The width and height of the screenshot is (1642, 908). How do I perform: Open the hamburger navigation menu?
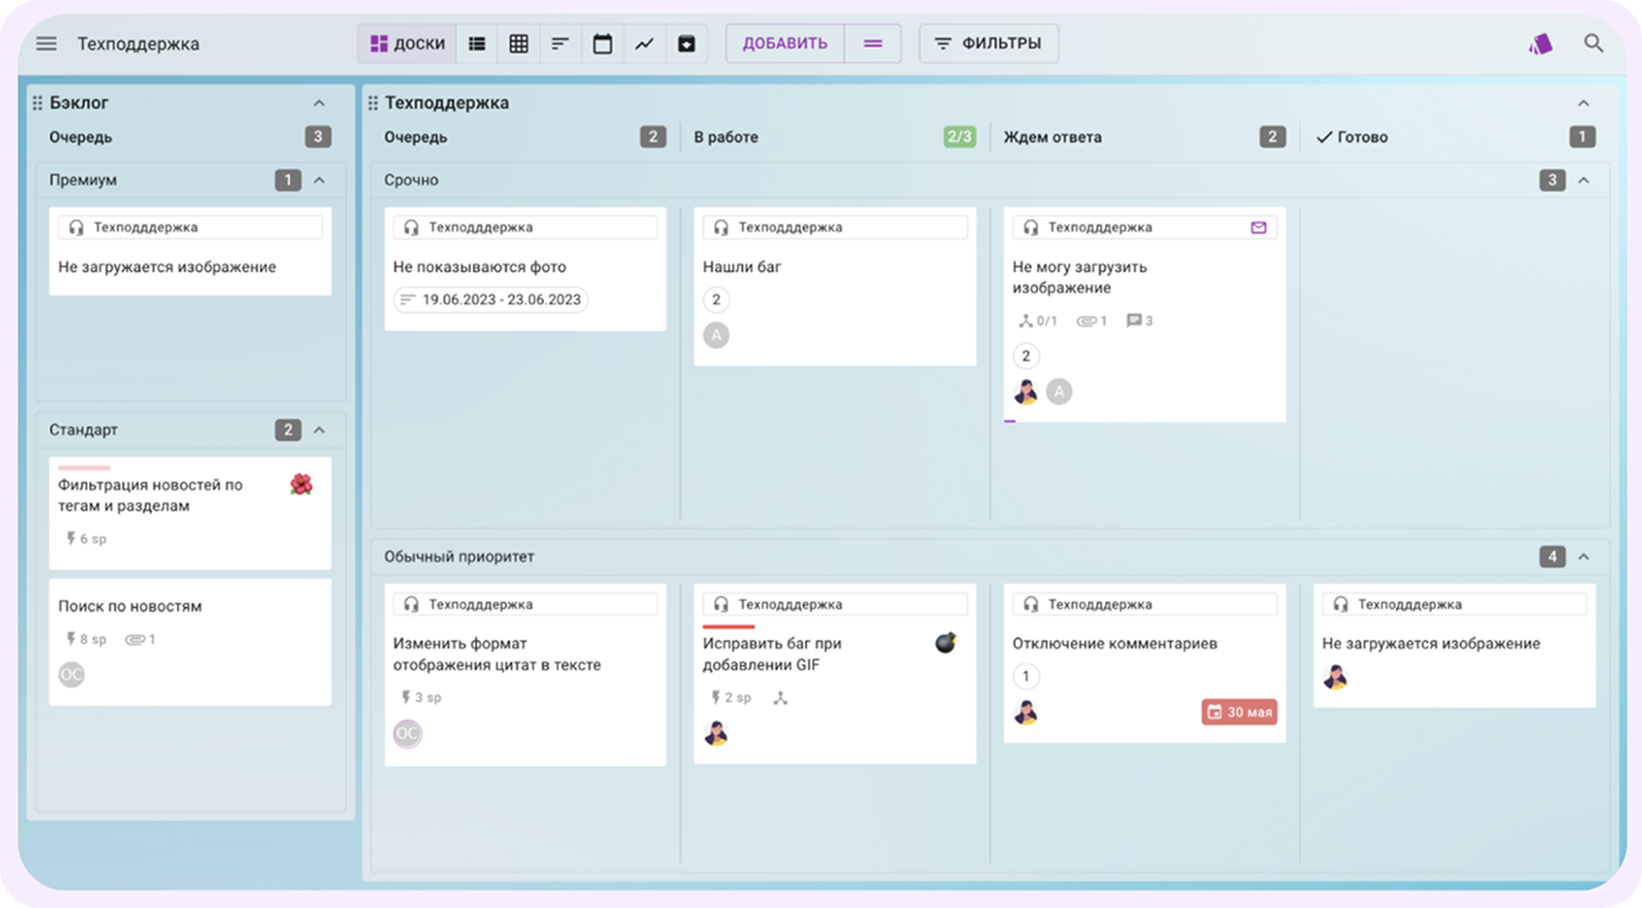(46, 43)
